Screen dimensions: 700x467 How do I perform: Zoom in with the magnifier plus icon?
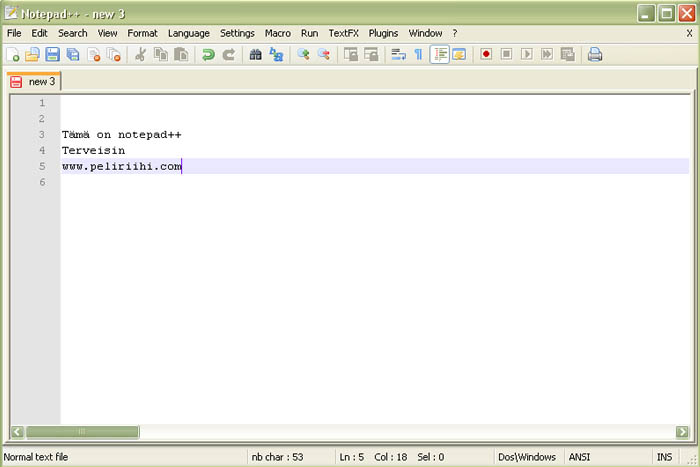(304, 54)
